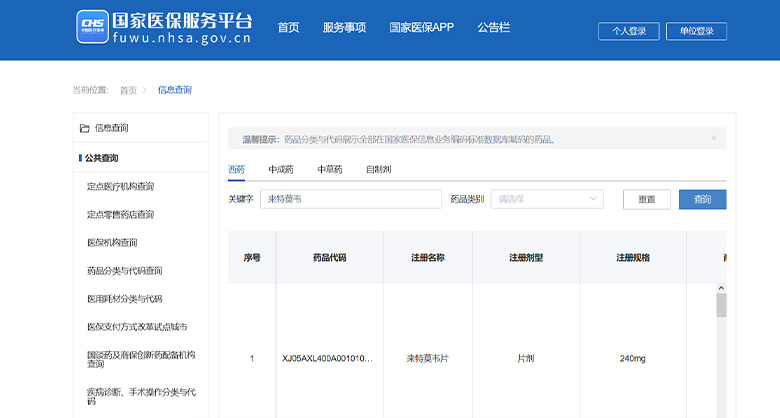The image size is (780, 418).
Task: Switch to the 中成药 tab
Action: pos(281,170)
